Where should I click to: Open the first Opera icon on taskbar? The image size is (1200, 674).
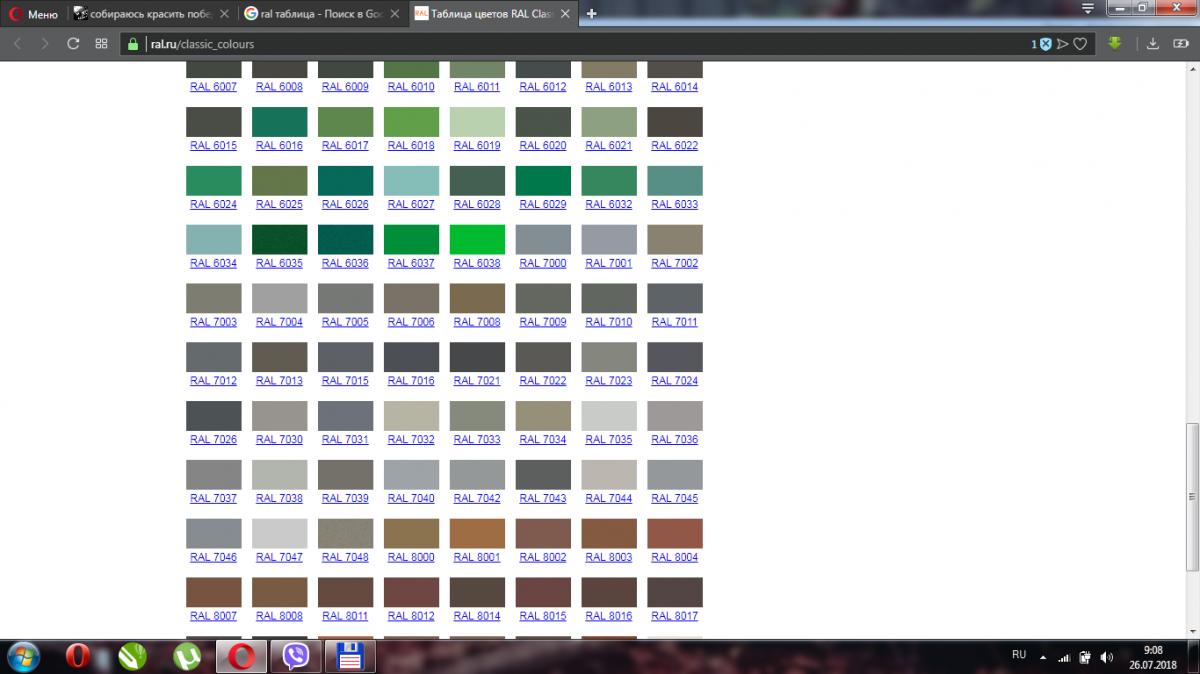pyautogui.click(x=79, y=656)
